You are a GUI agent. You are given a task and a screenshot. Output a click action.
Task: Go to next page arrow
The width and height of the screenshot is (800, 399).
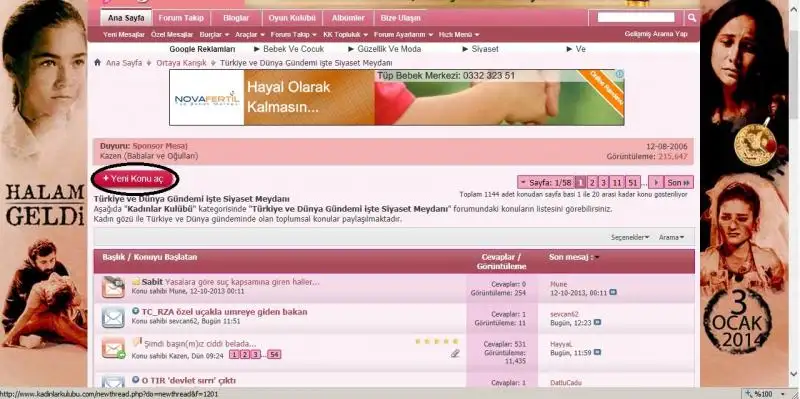coord(657,182)
